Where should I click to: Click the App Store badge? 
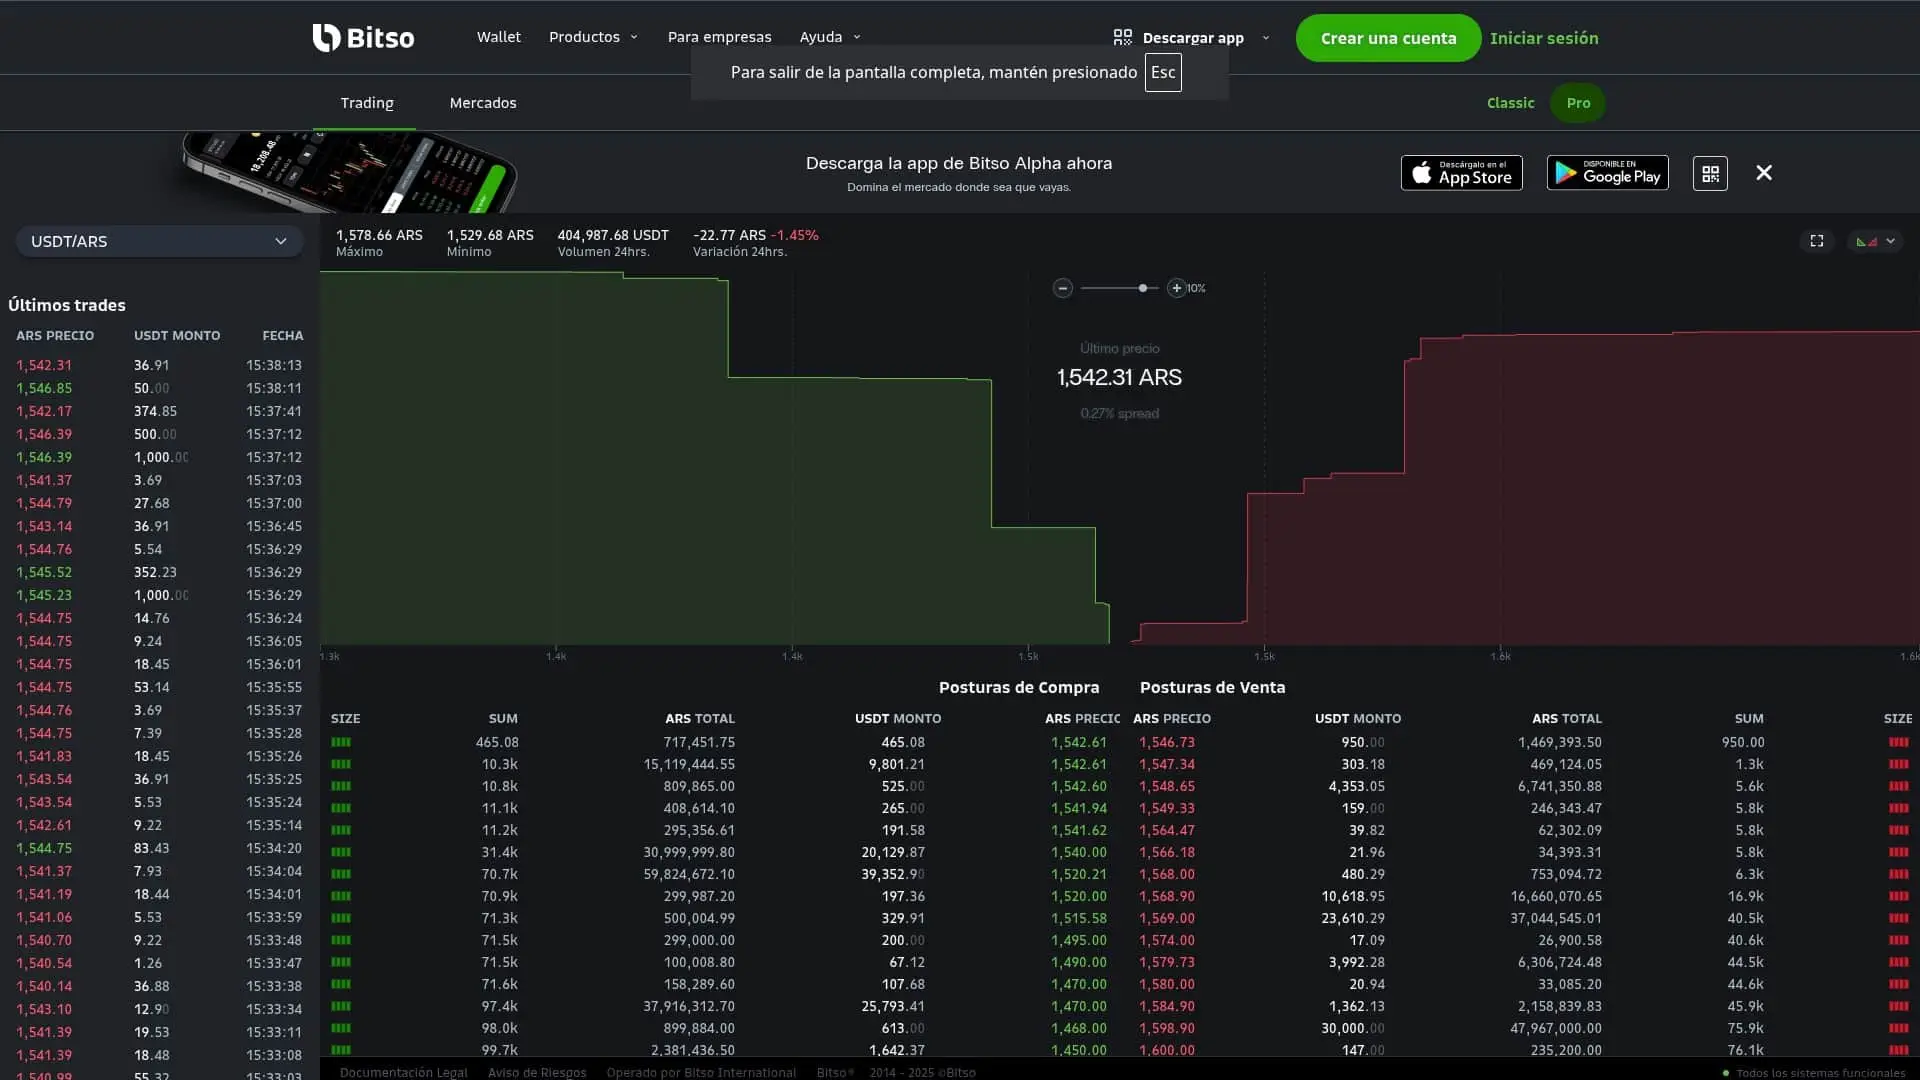coord(1461,172)
